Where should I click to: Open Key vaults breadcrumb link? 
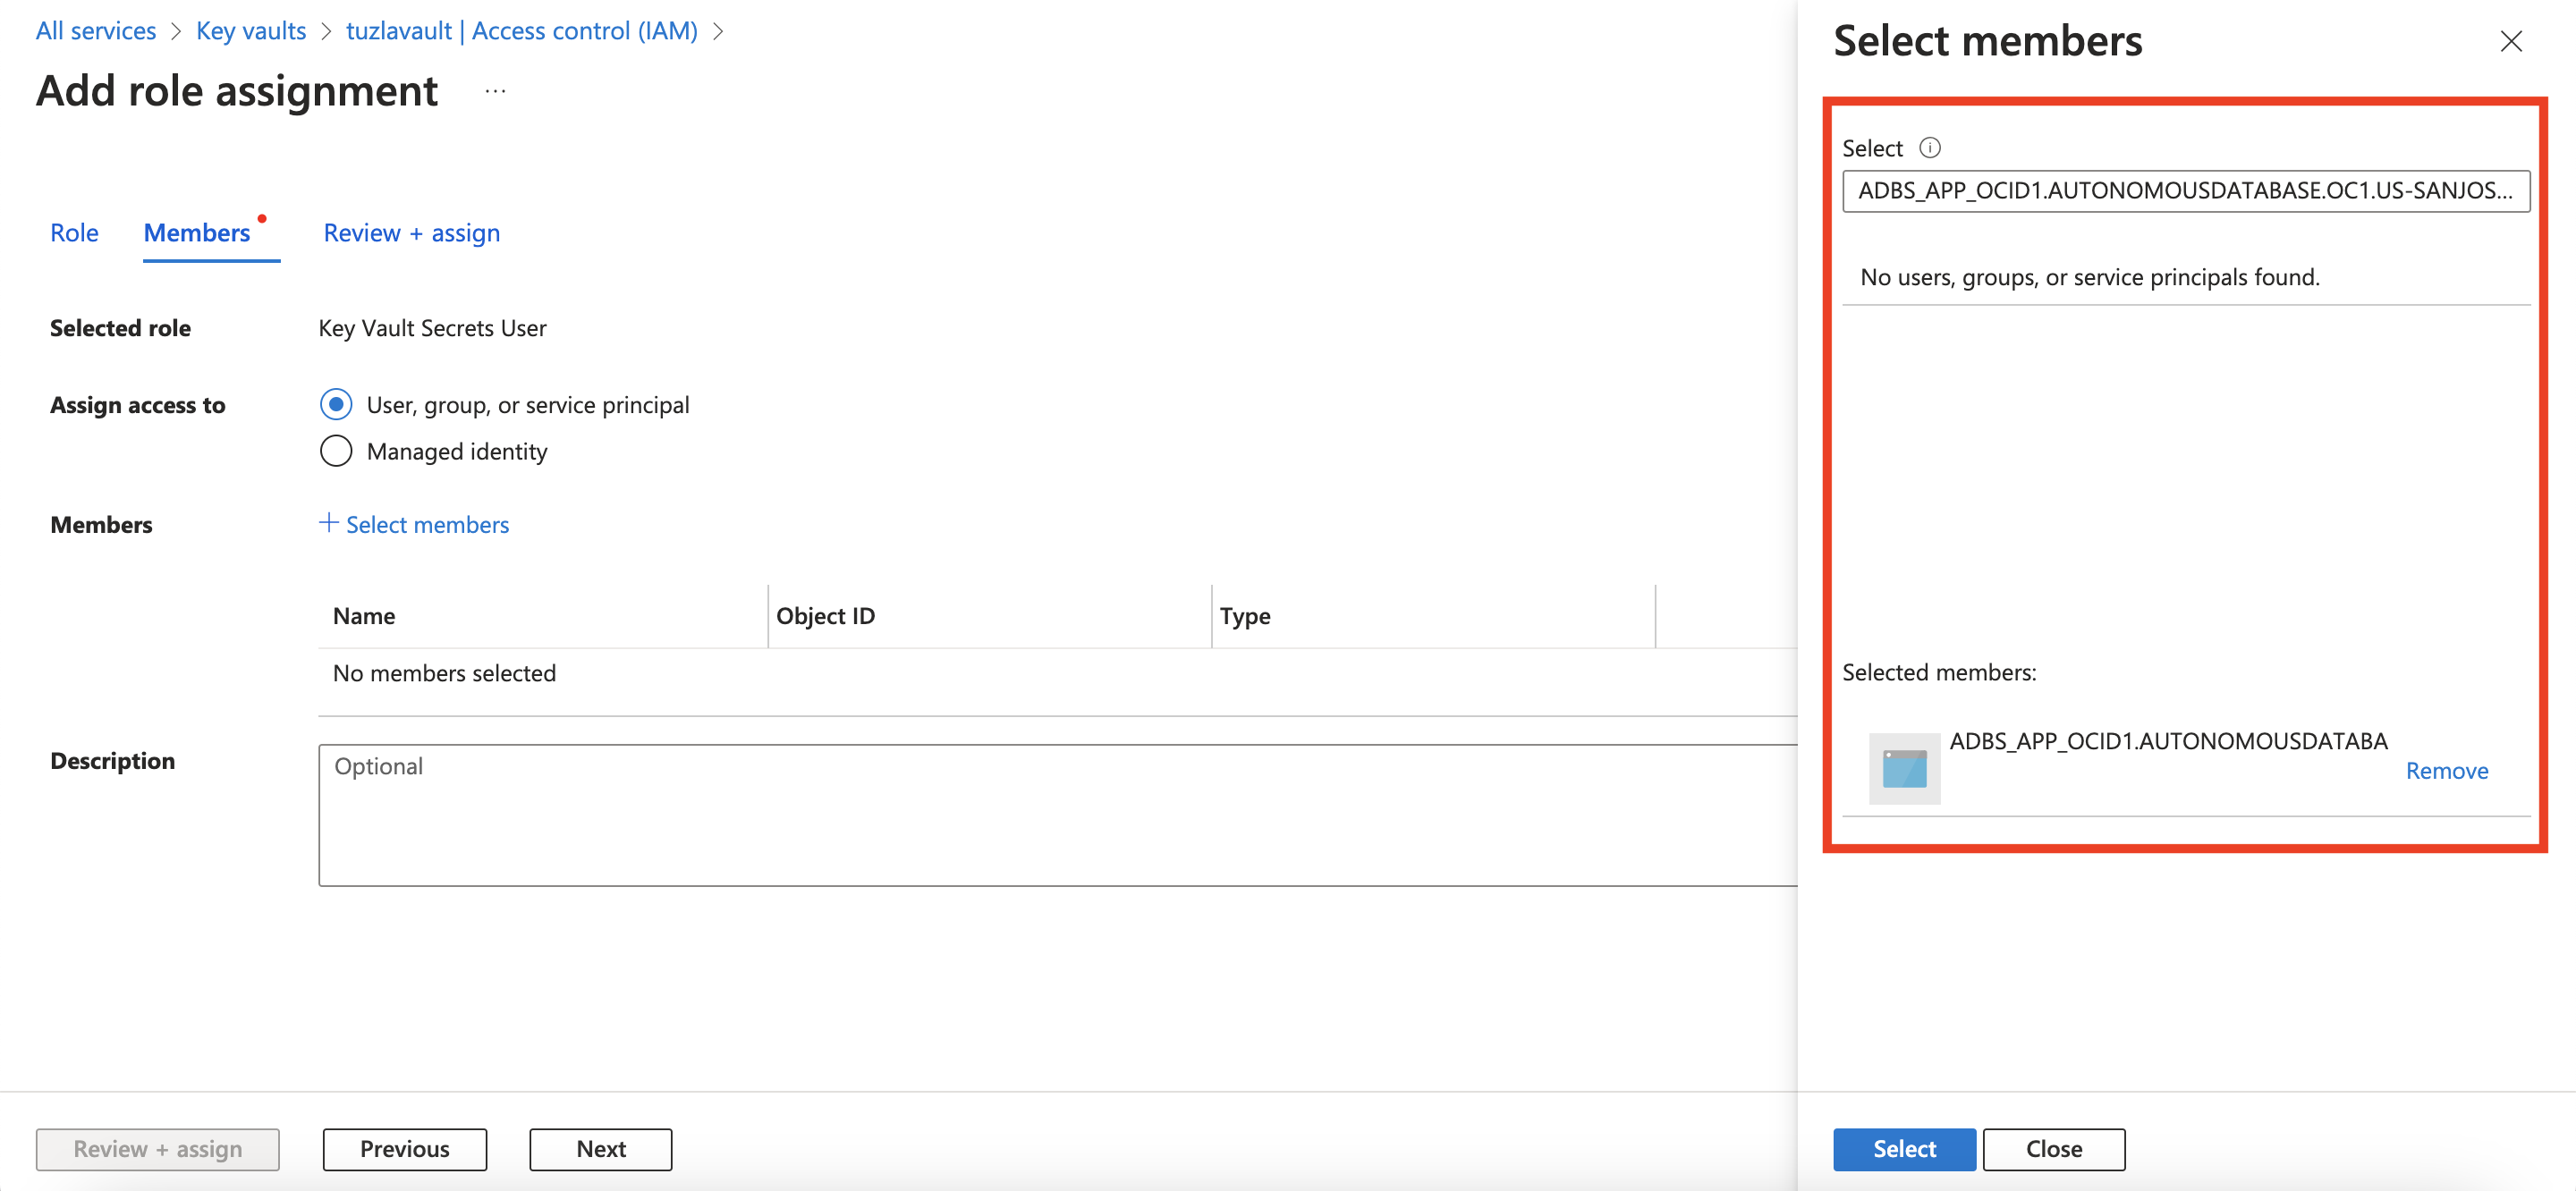[250, 30]
